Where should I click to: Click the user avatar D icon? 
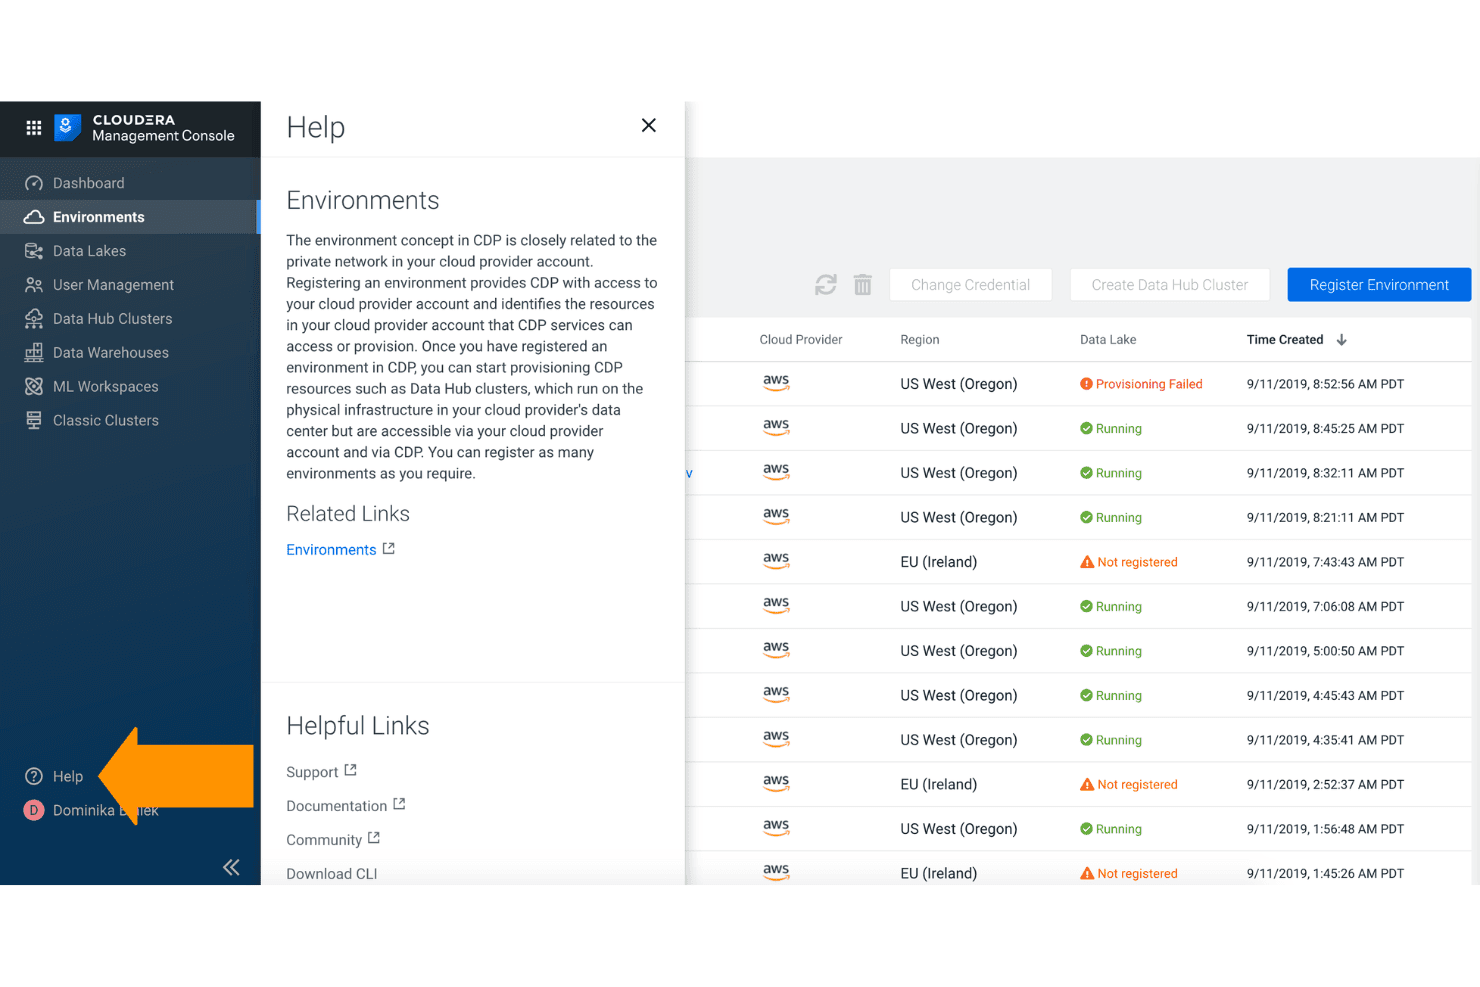pyautogui.click(x=34, y=810)
